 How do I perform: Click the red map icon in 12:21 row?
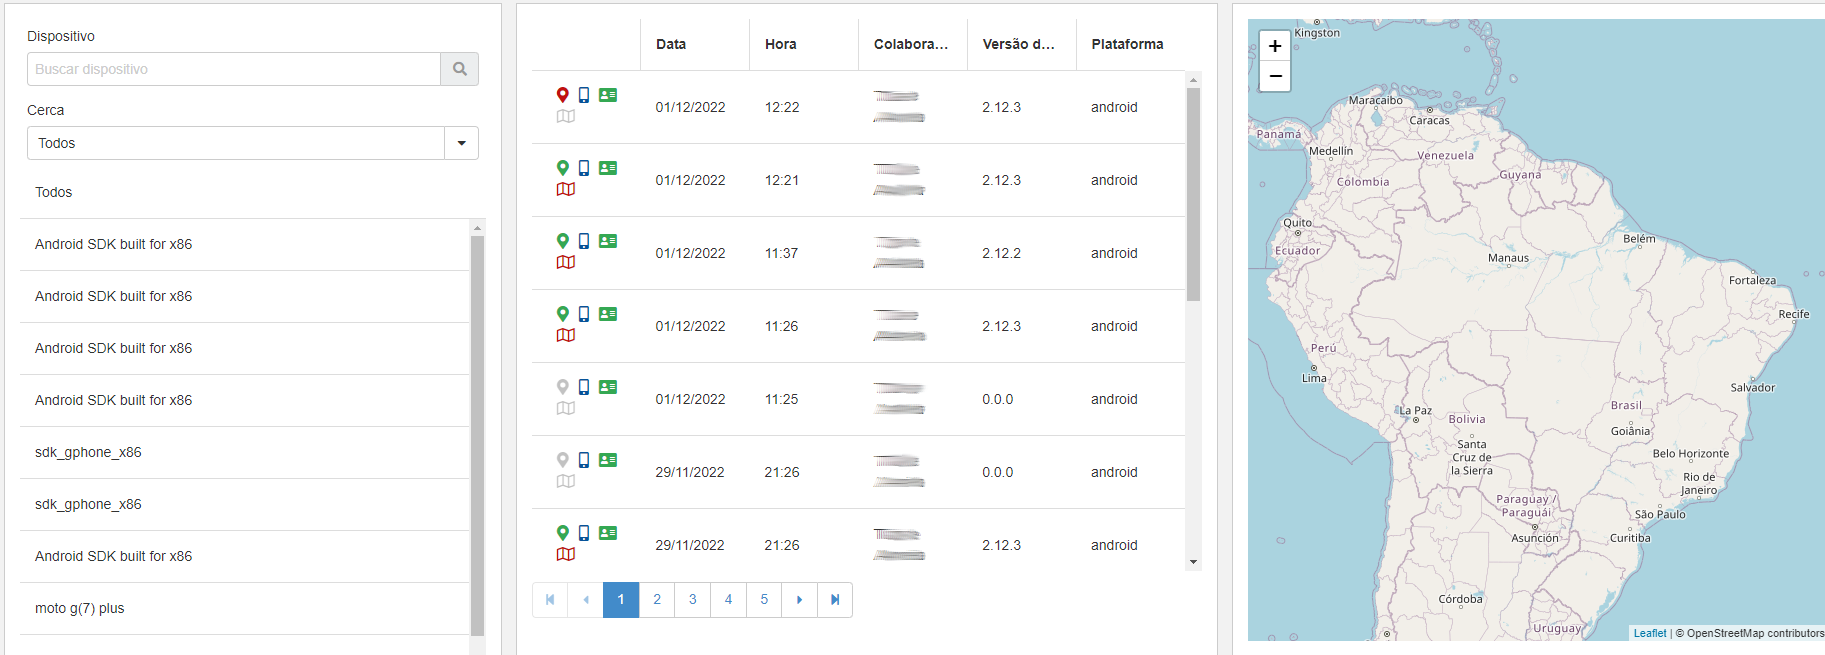pyautogui.click(x=566, y=189)
